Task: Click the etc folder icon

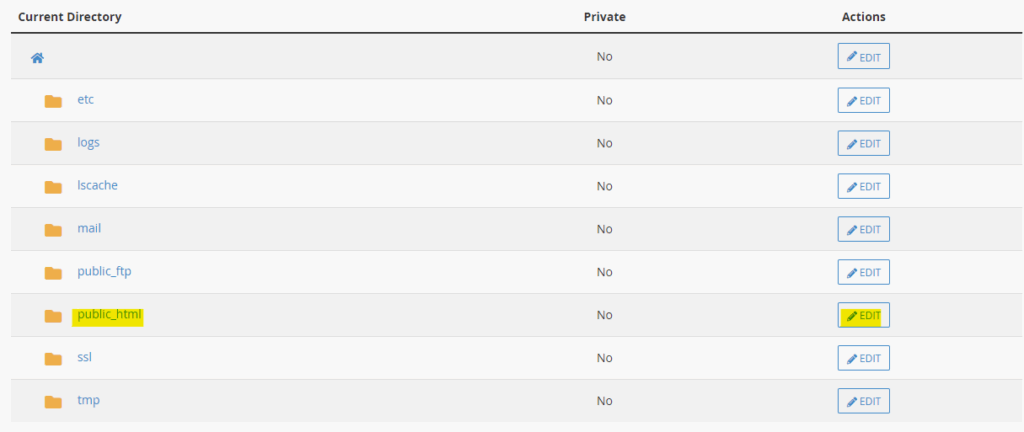Action: (x=54, y=101)
